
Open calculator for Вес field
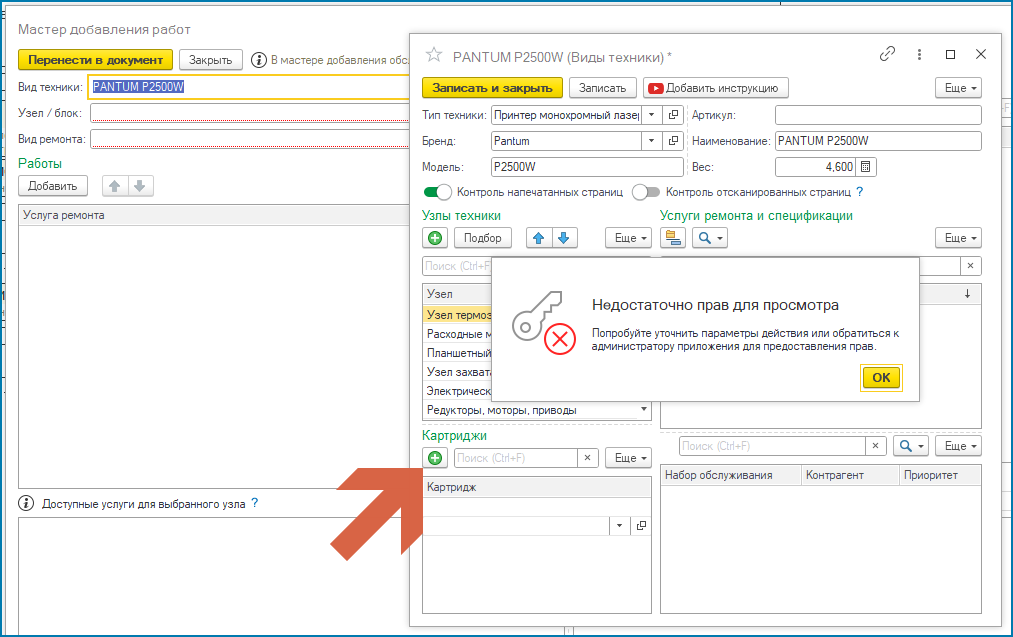(866, 167)
